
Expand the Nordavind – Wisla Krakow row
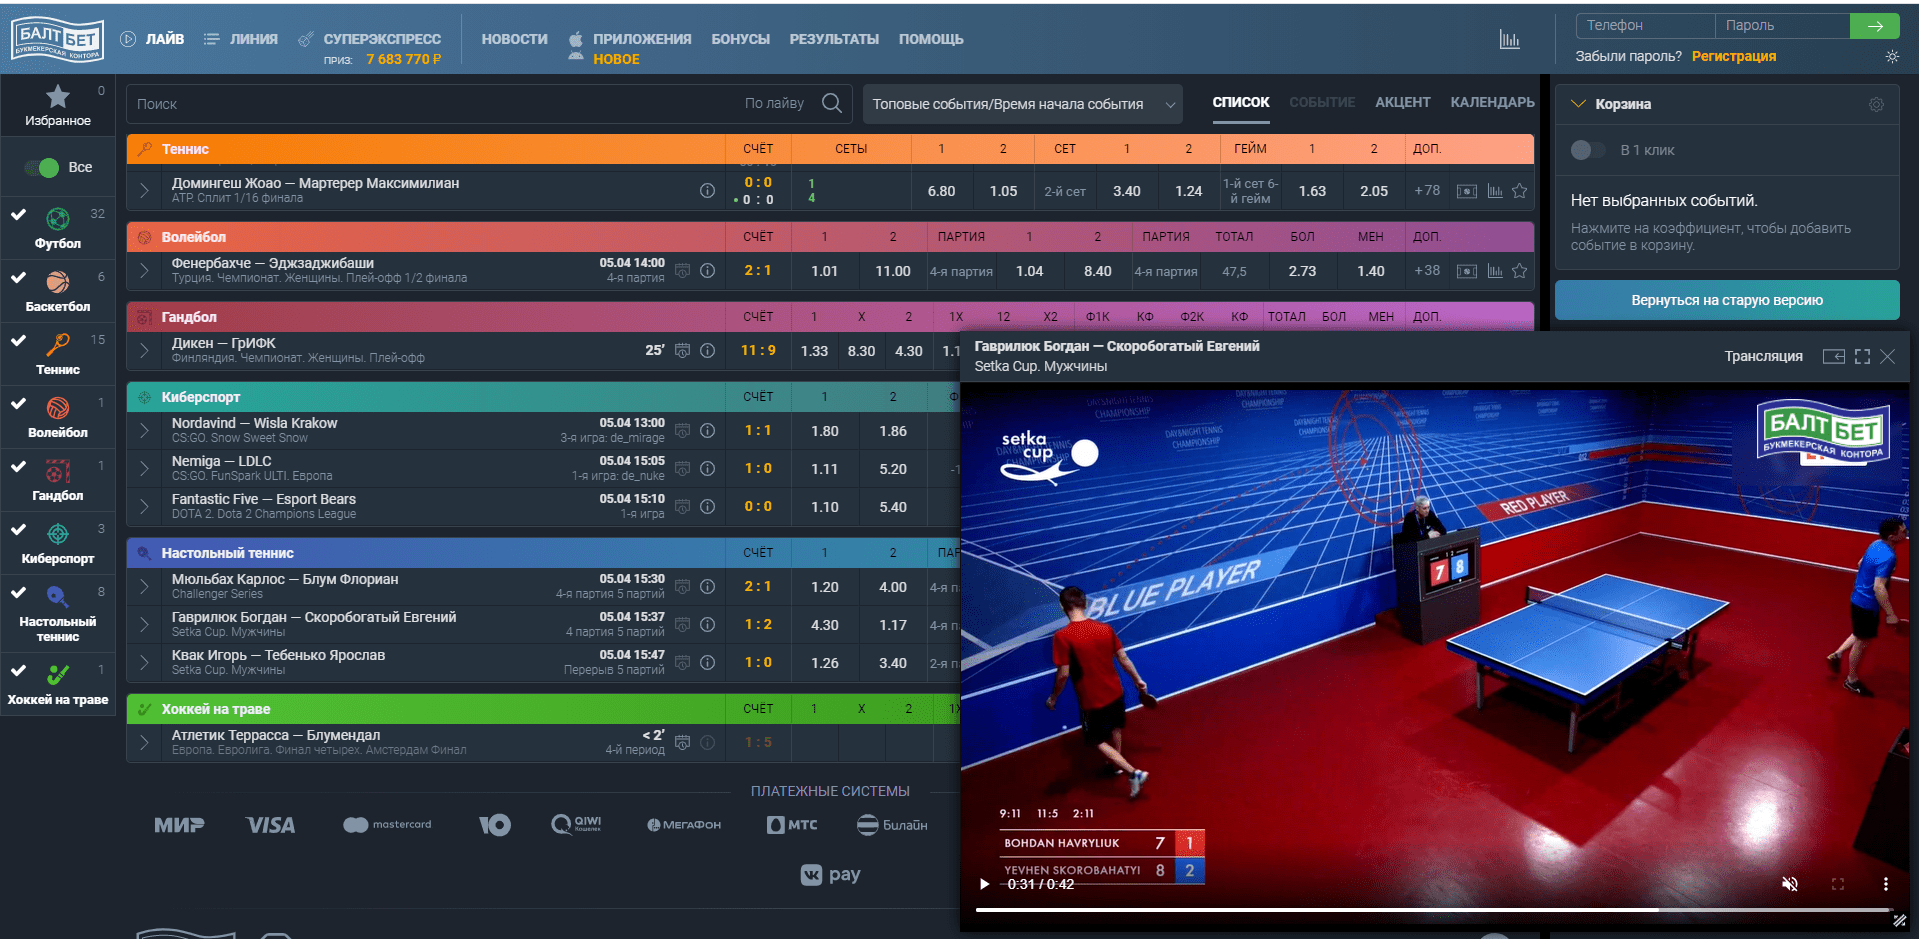144,430
